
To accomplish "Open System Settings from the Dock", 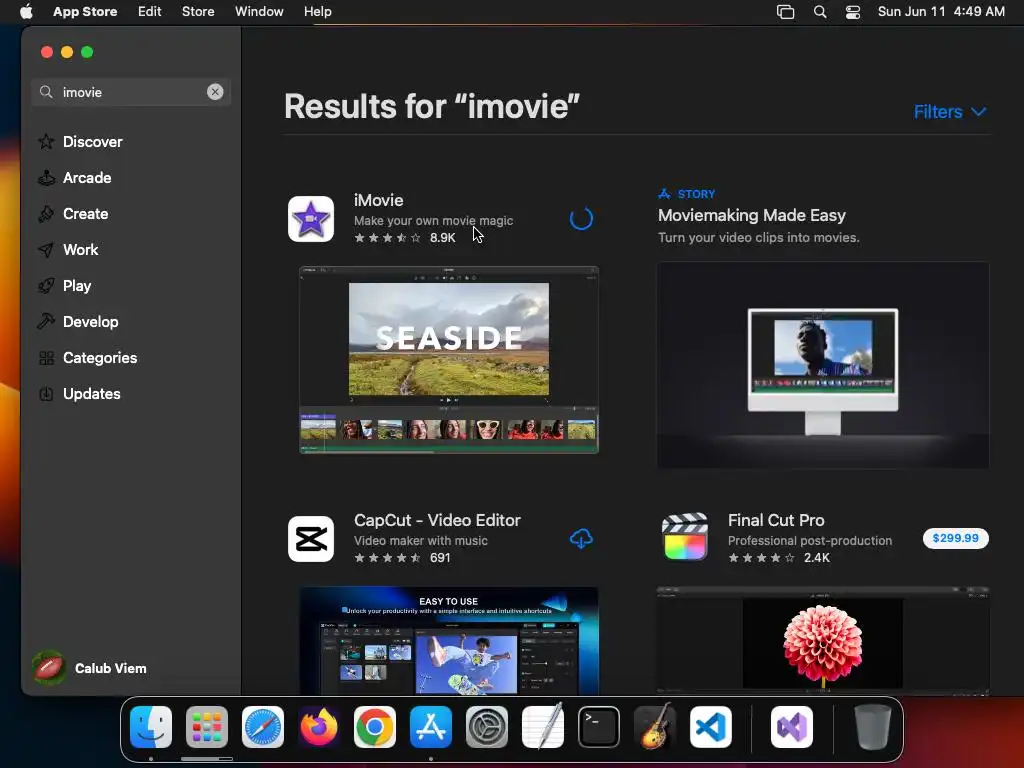I will click(x=487, y=727).
